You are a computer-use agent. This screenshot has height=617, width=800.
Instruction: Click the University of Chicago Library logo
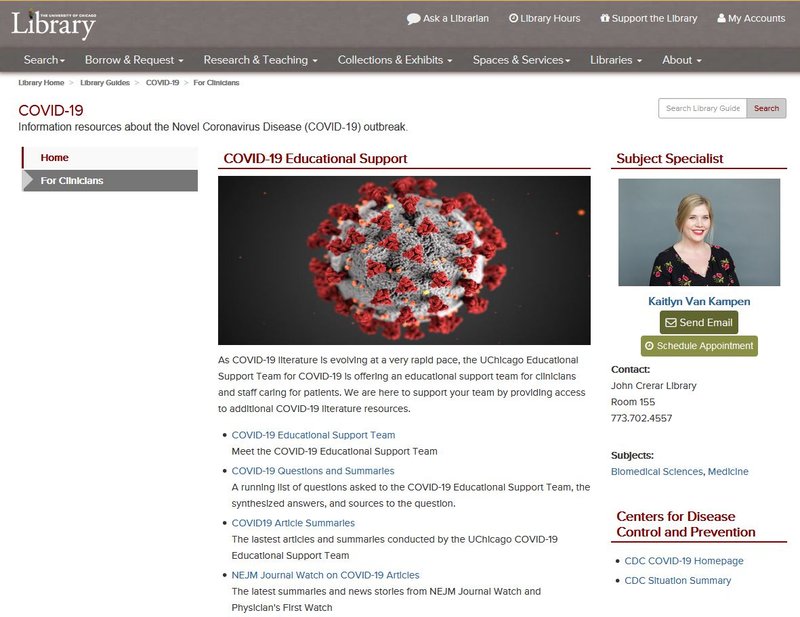tap(54, 24)
